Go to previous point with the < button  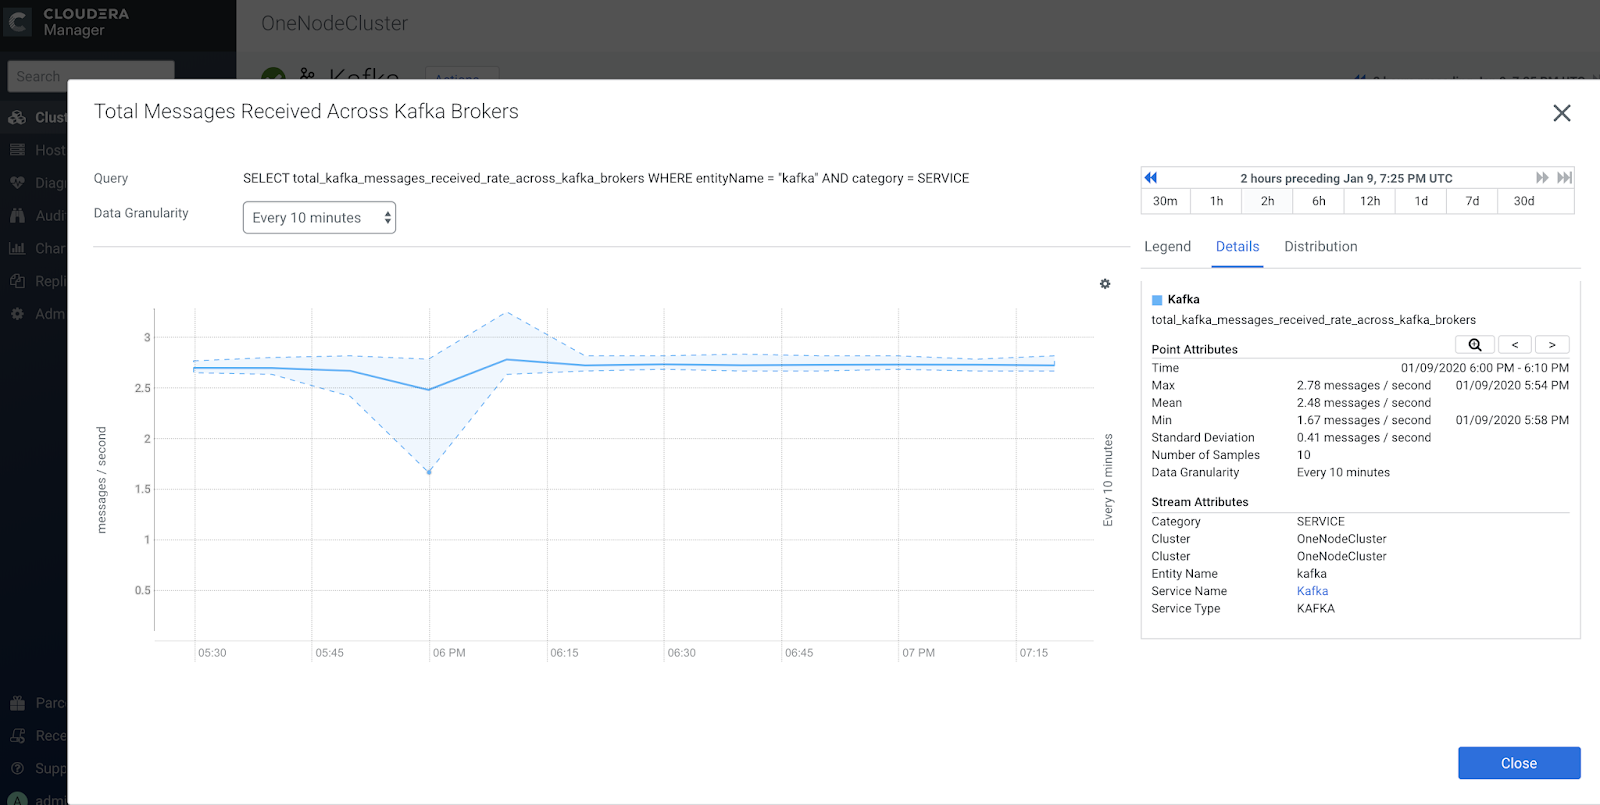(1515, 345)
